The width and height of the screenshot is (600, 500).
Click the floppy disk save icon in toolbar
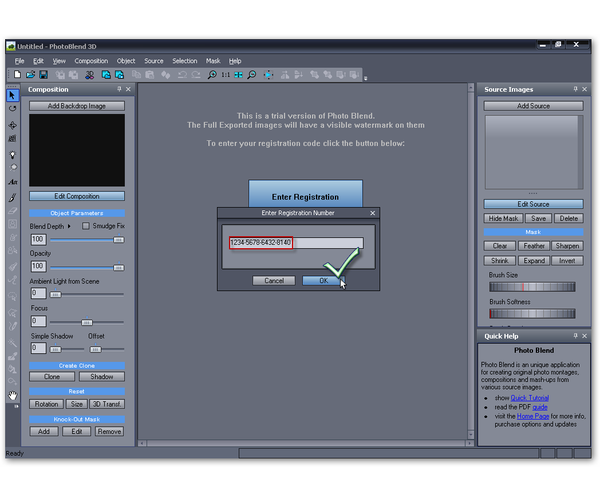coord(44,75)
